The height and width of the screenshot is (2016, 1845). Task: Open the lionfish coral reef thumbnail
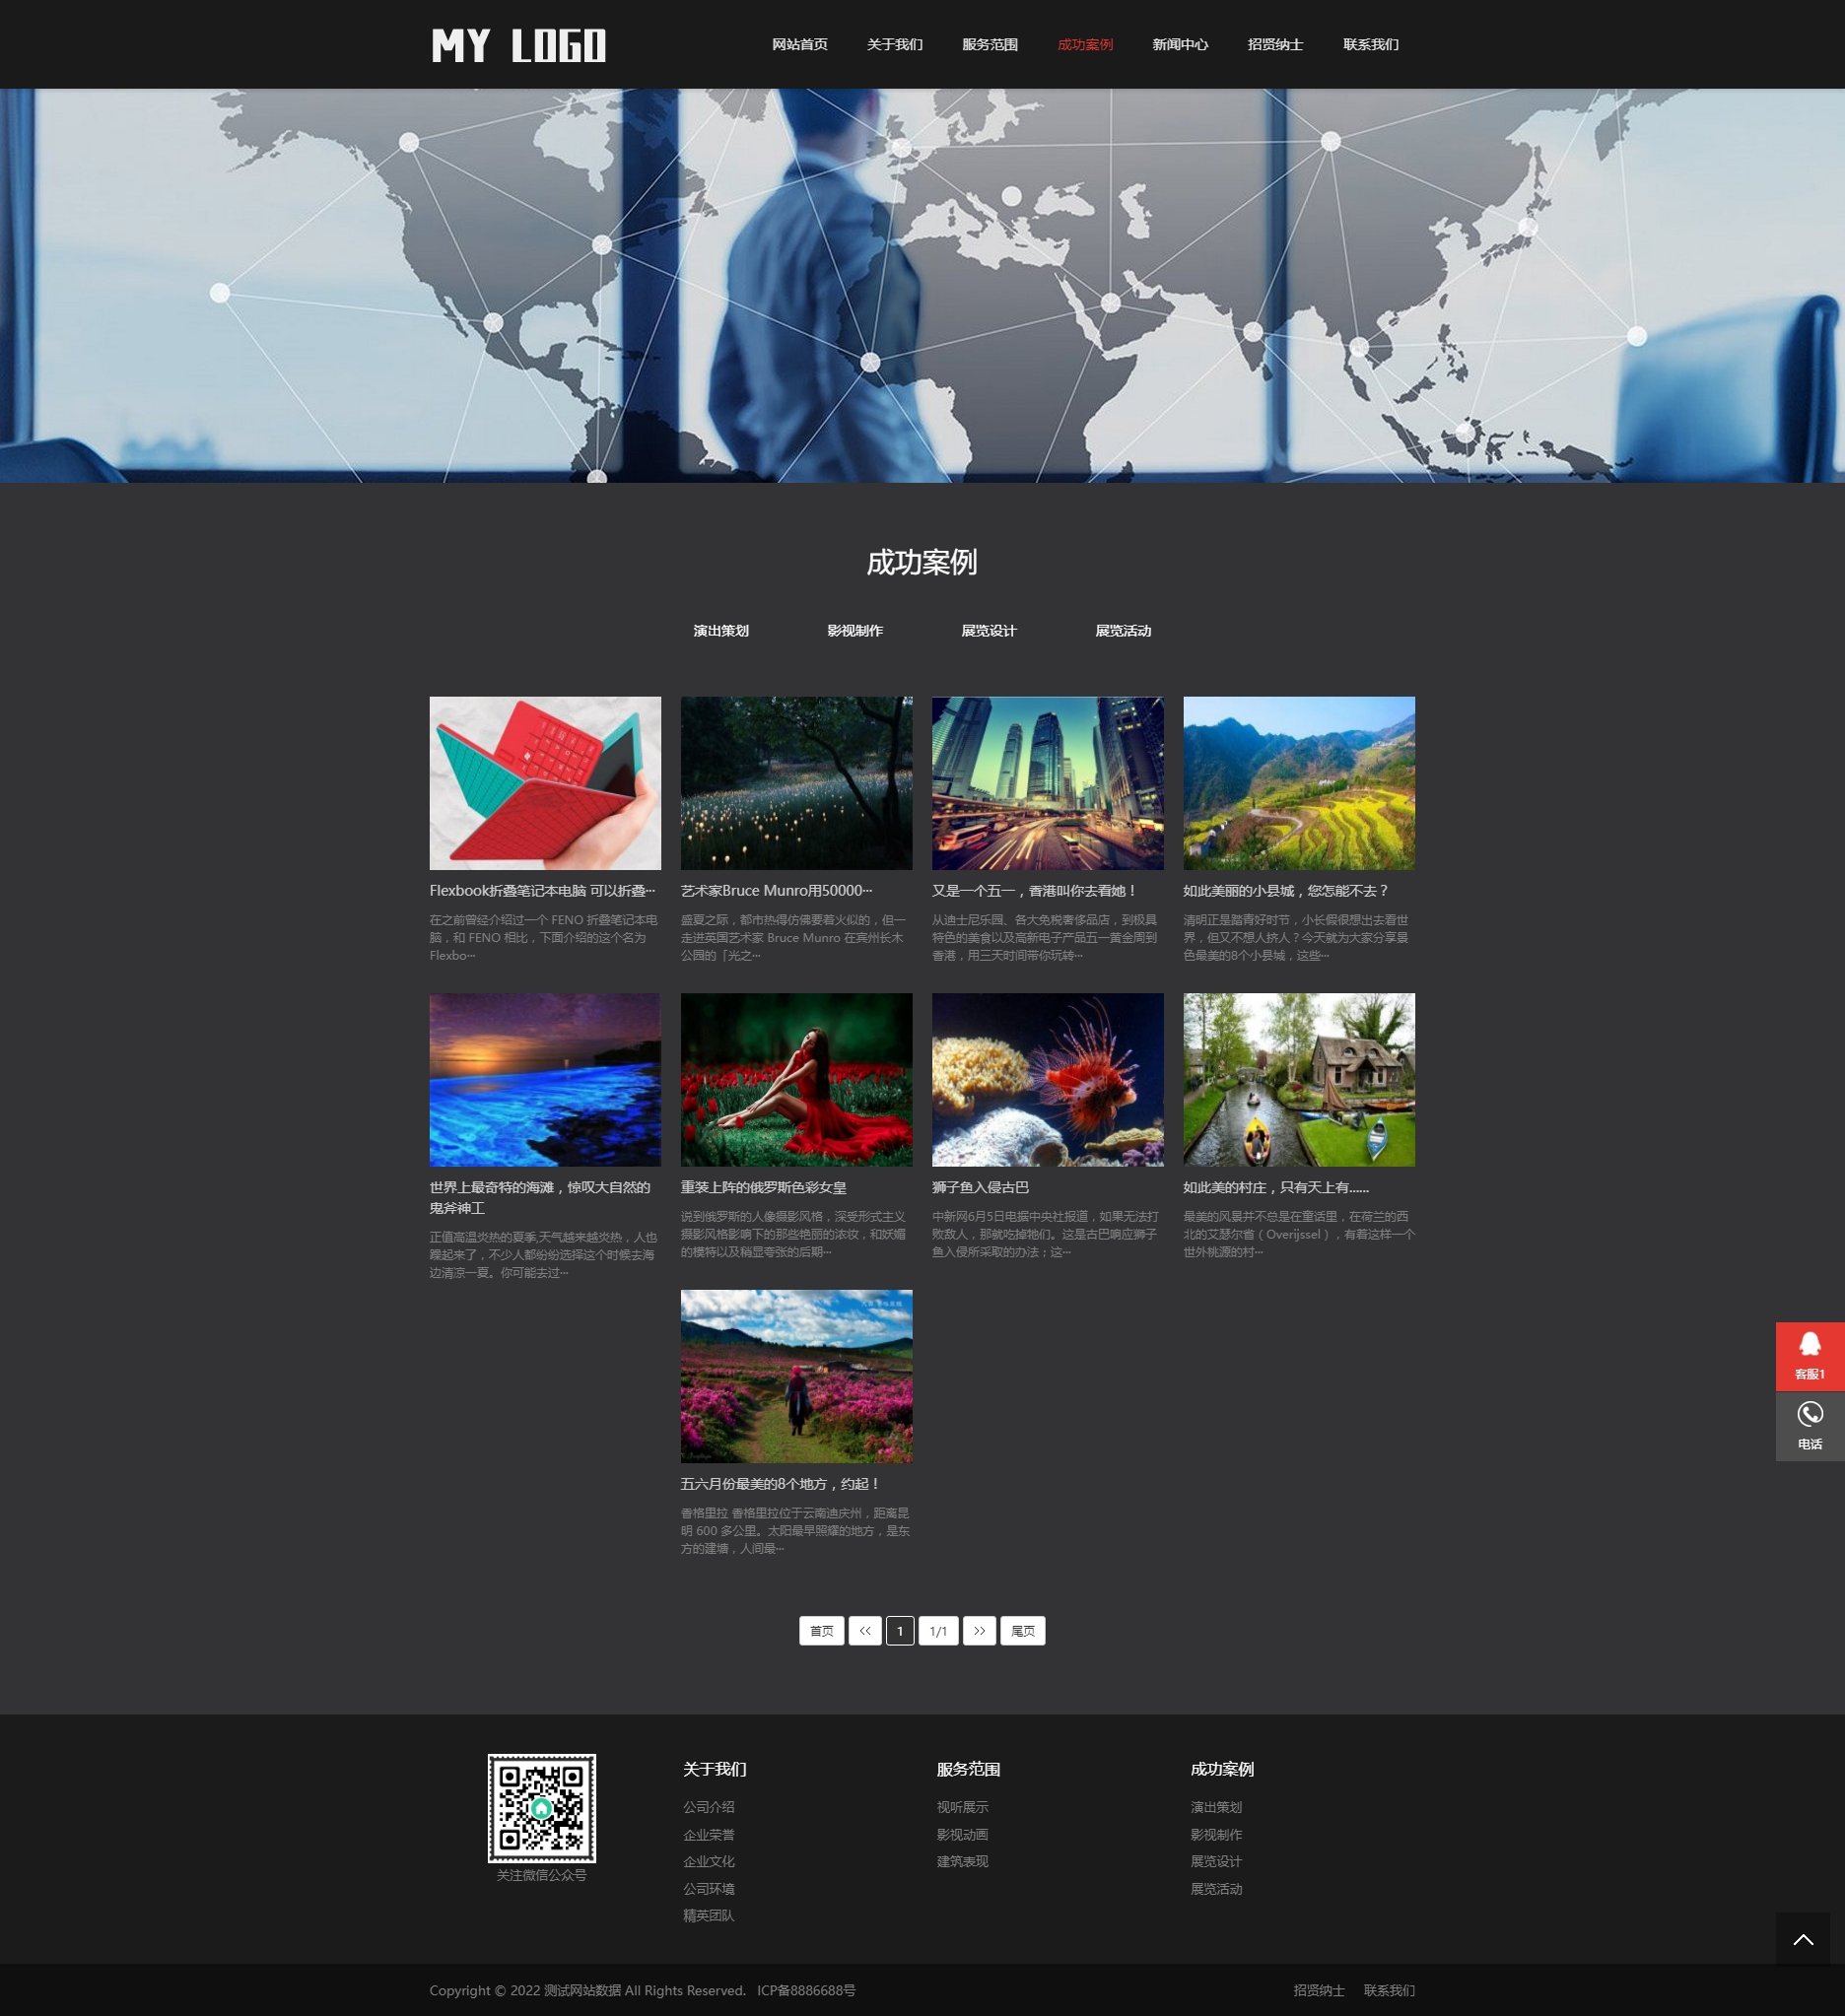pos(1047,1079)
